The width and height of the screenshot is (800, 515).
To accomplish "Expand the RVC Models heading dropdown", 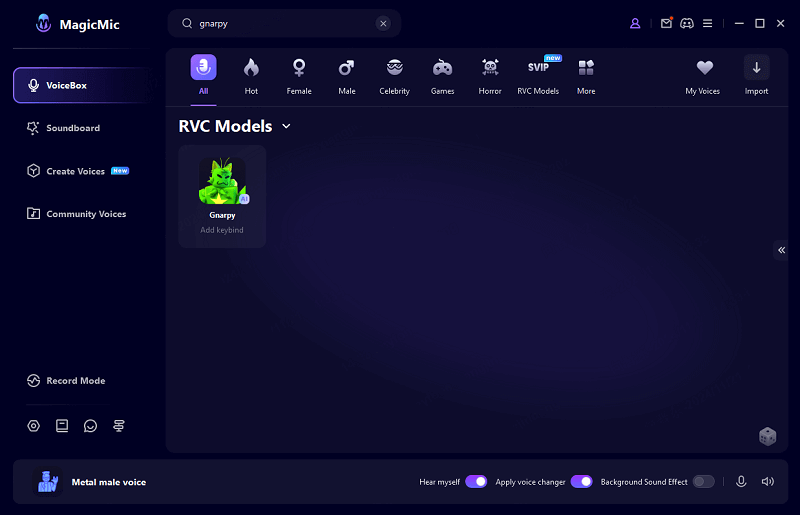I will pyautogui.click(x=286, y=126).
